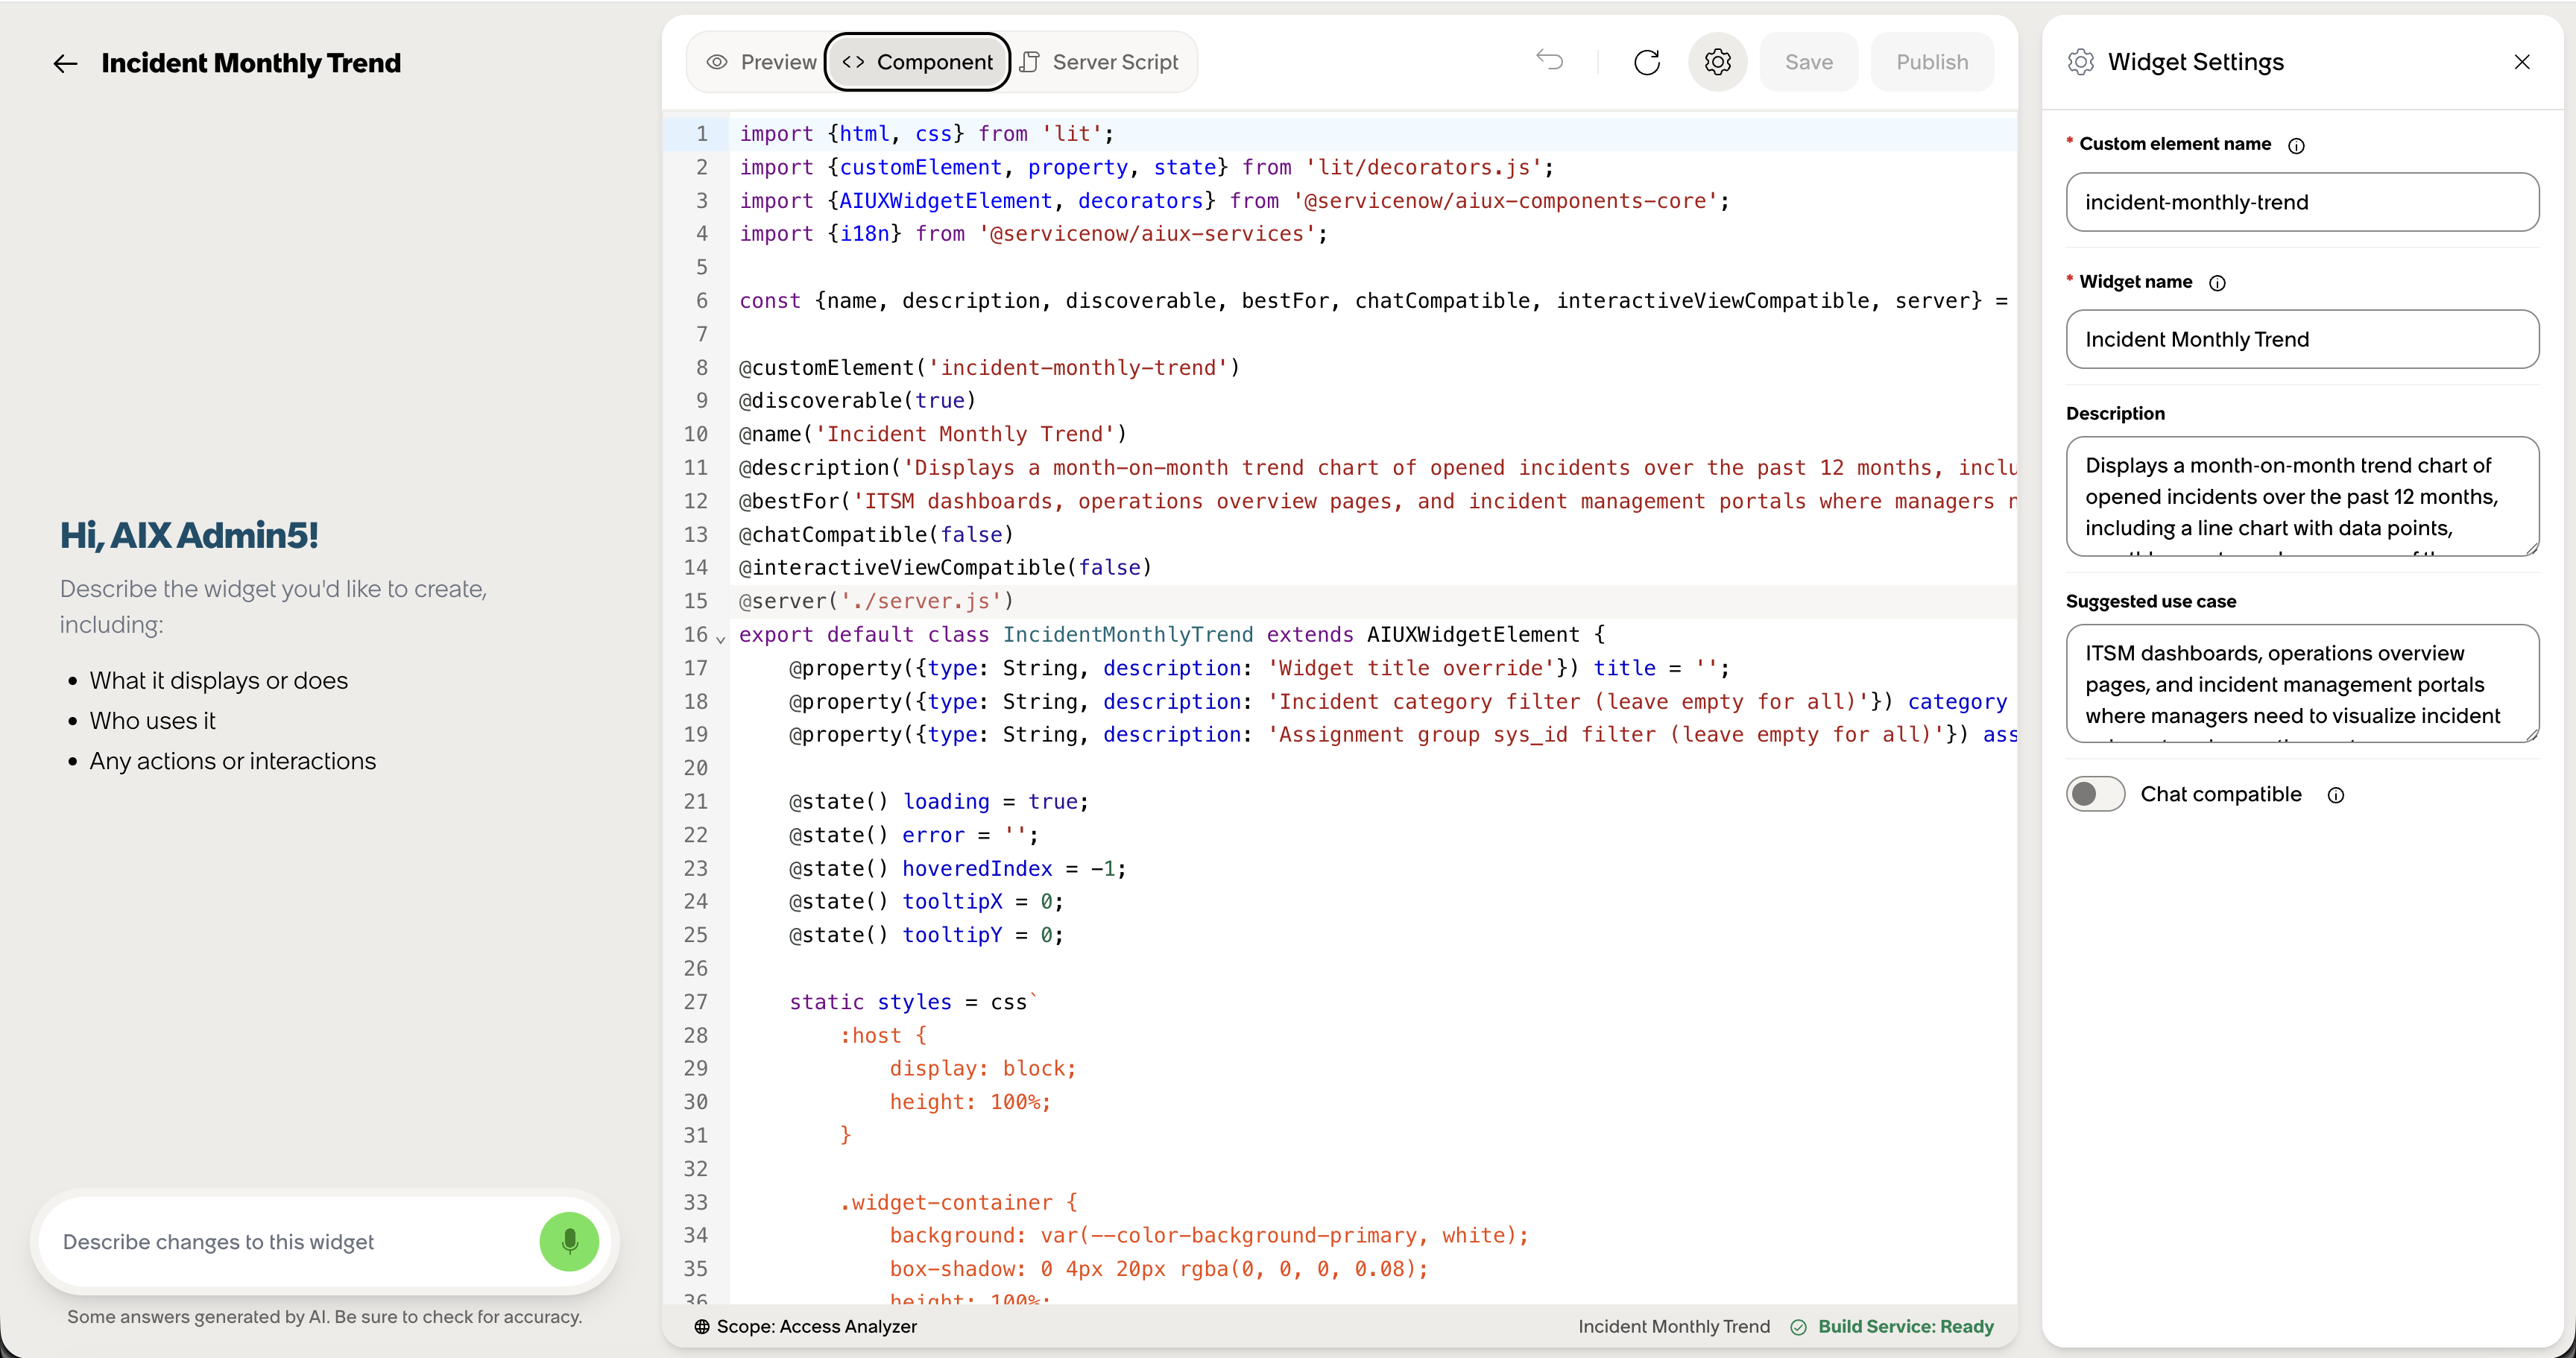The height and width of the screenshot is (1358, 2576).
Task: Click the '.widget-container {' code line
Action: click(958, 1202)
